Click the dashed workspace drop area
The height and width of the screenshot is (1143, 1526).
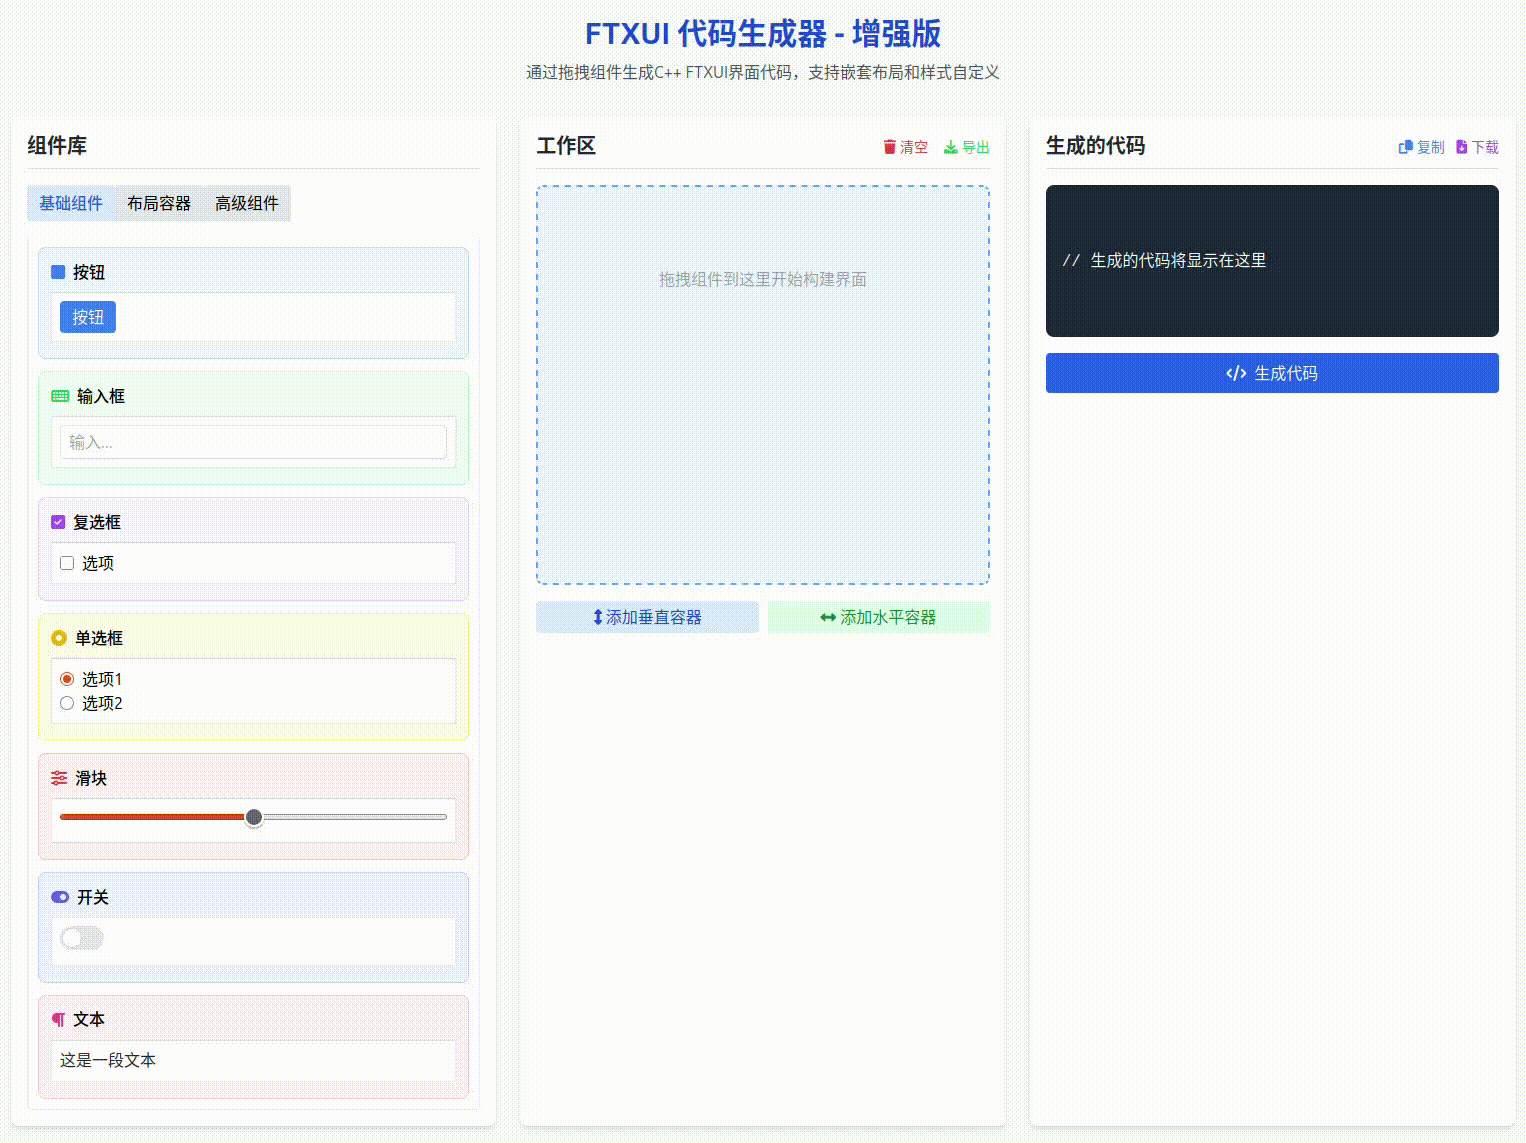point(763,385)
